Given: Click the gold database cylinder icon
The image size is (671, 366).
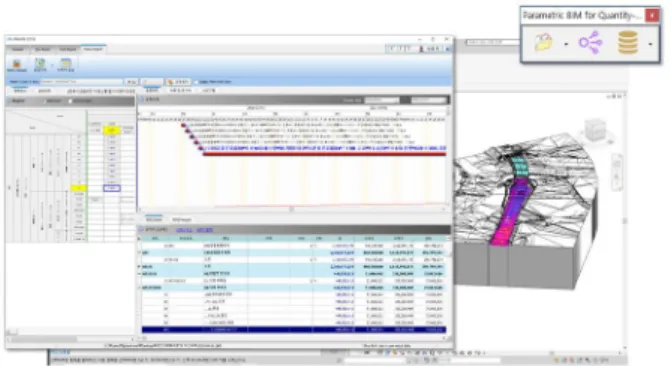Looking at the screenshot, I should coord(628,43).
